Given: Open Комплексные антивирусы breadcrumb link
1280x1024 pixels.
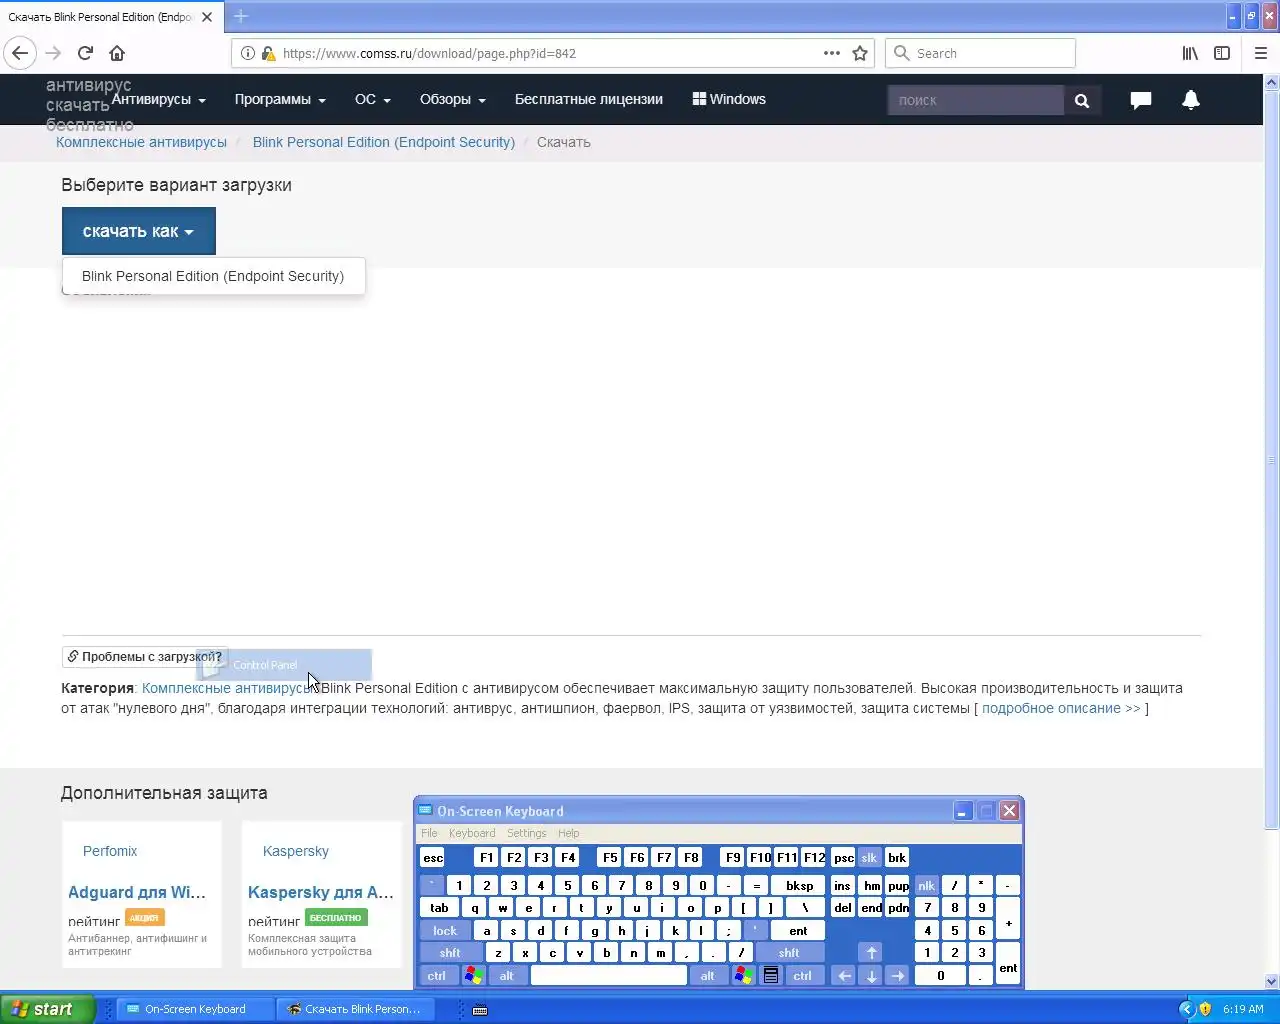Looking at the screenshot, I should (141, 142).
